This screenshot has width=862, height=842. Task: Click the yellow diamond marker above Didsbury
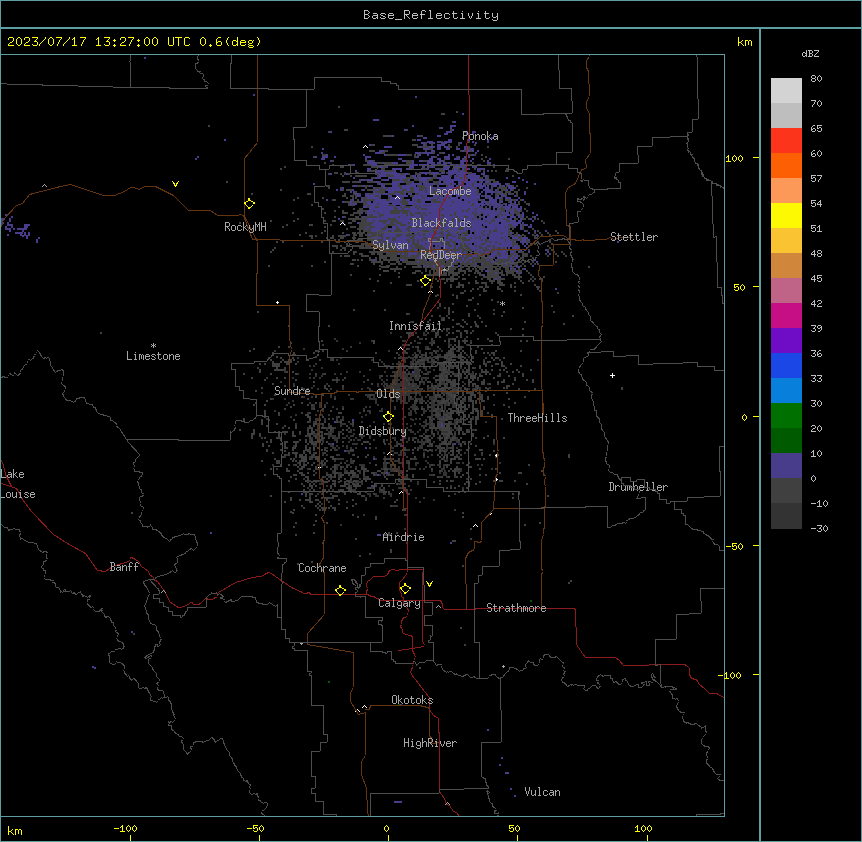389,417
